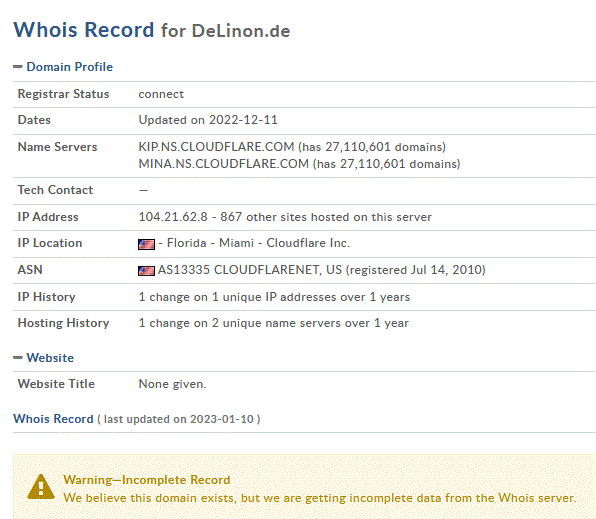The width and height of the screenshot is (596, 519).
Task: Click the DeLinon.de domain in the title
Action: 241,31
